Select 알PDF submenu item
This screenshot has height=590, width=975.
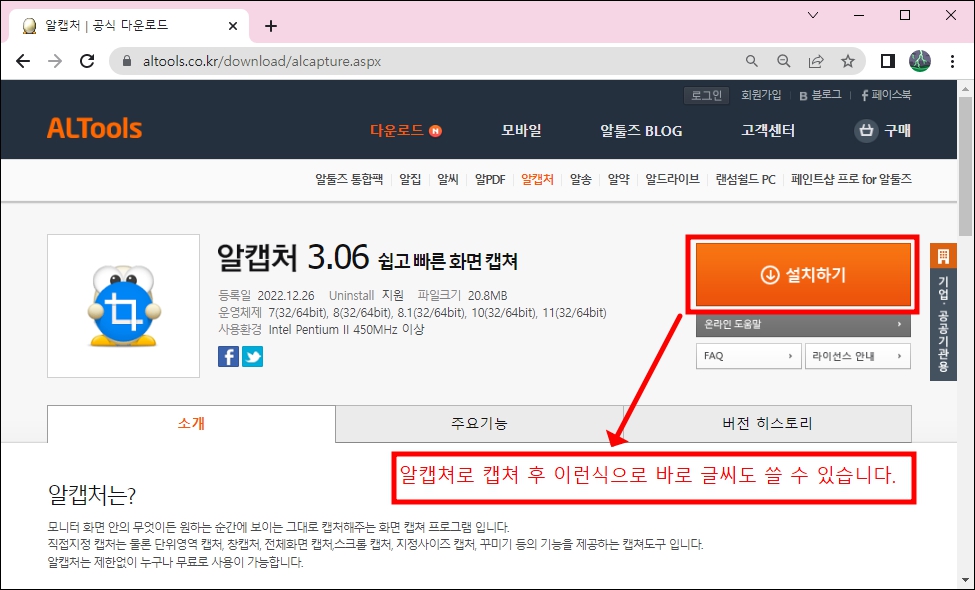(x=490, y=179)
